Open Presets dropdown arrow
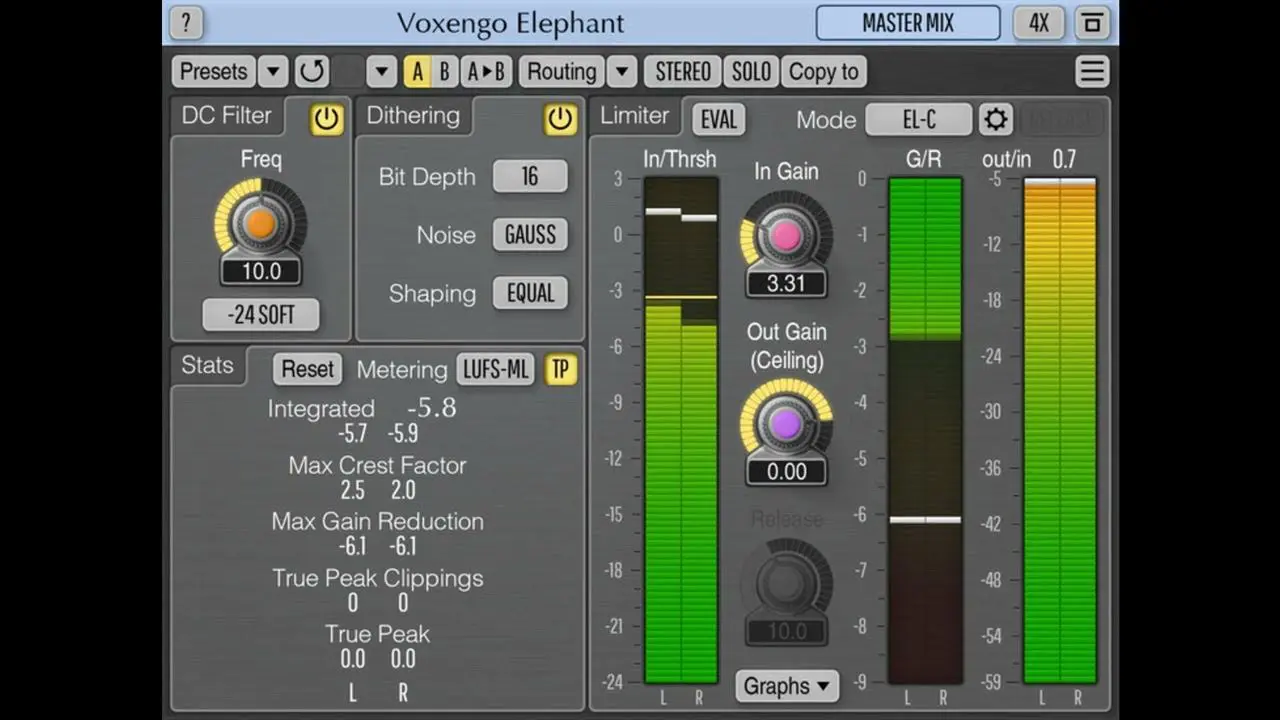 (273, 71)
